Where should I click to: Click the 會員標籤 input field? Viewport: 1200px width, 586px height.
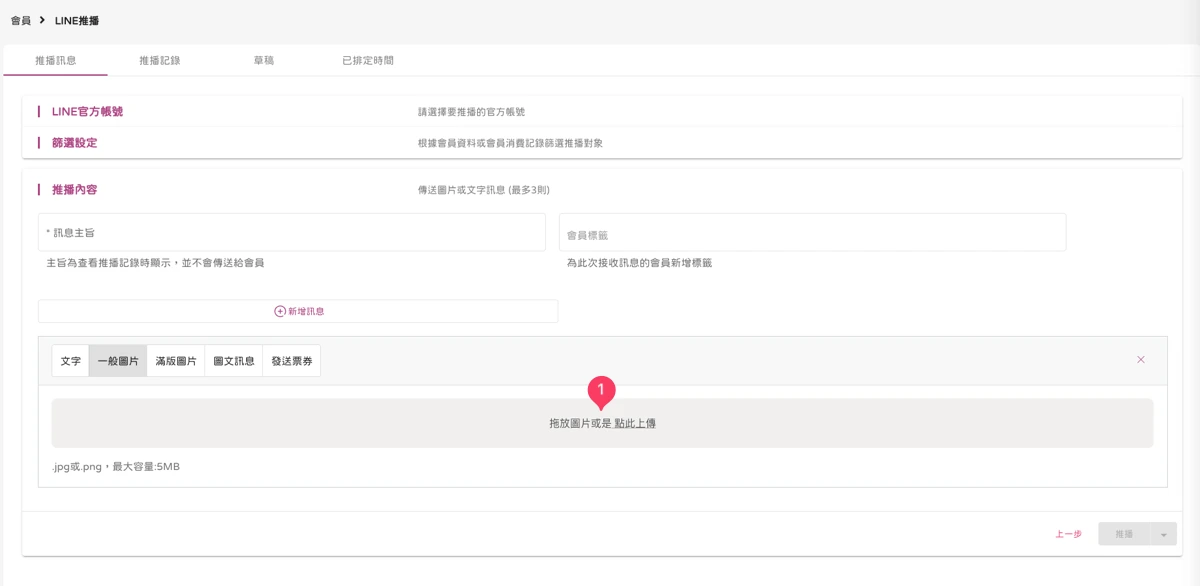click(812, 232)
